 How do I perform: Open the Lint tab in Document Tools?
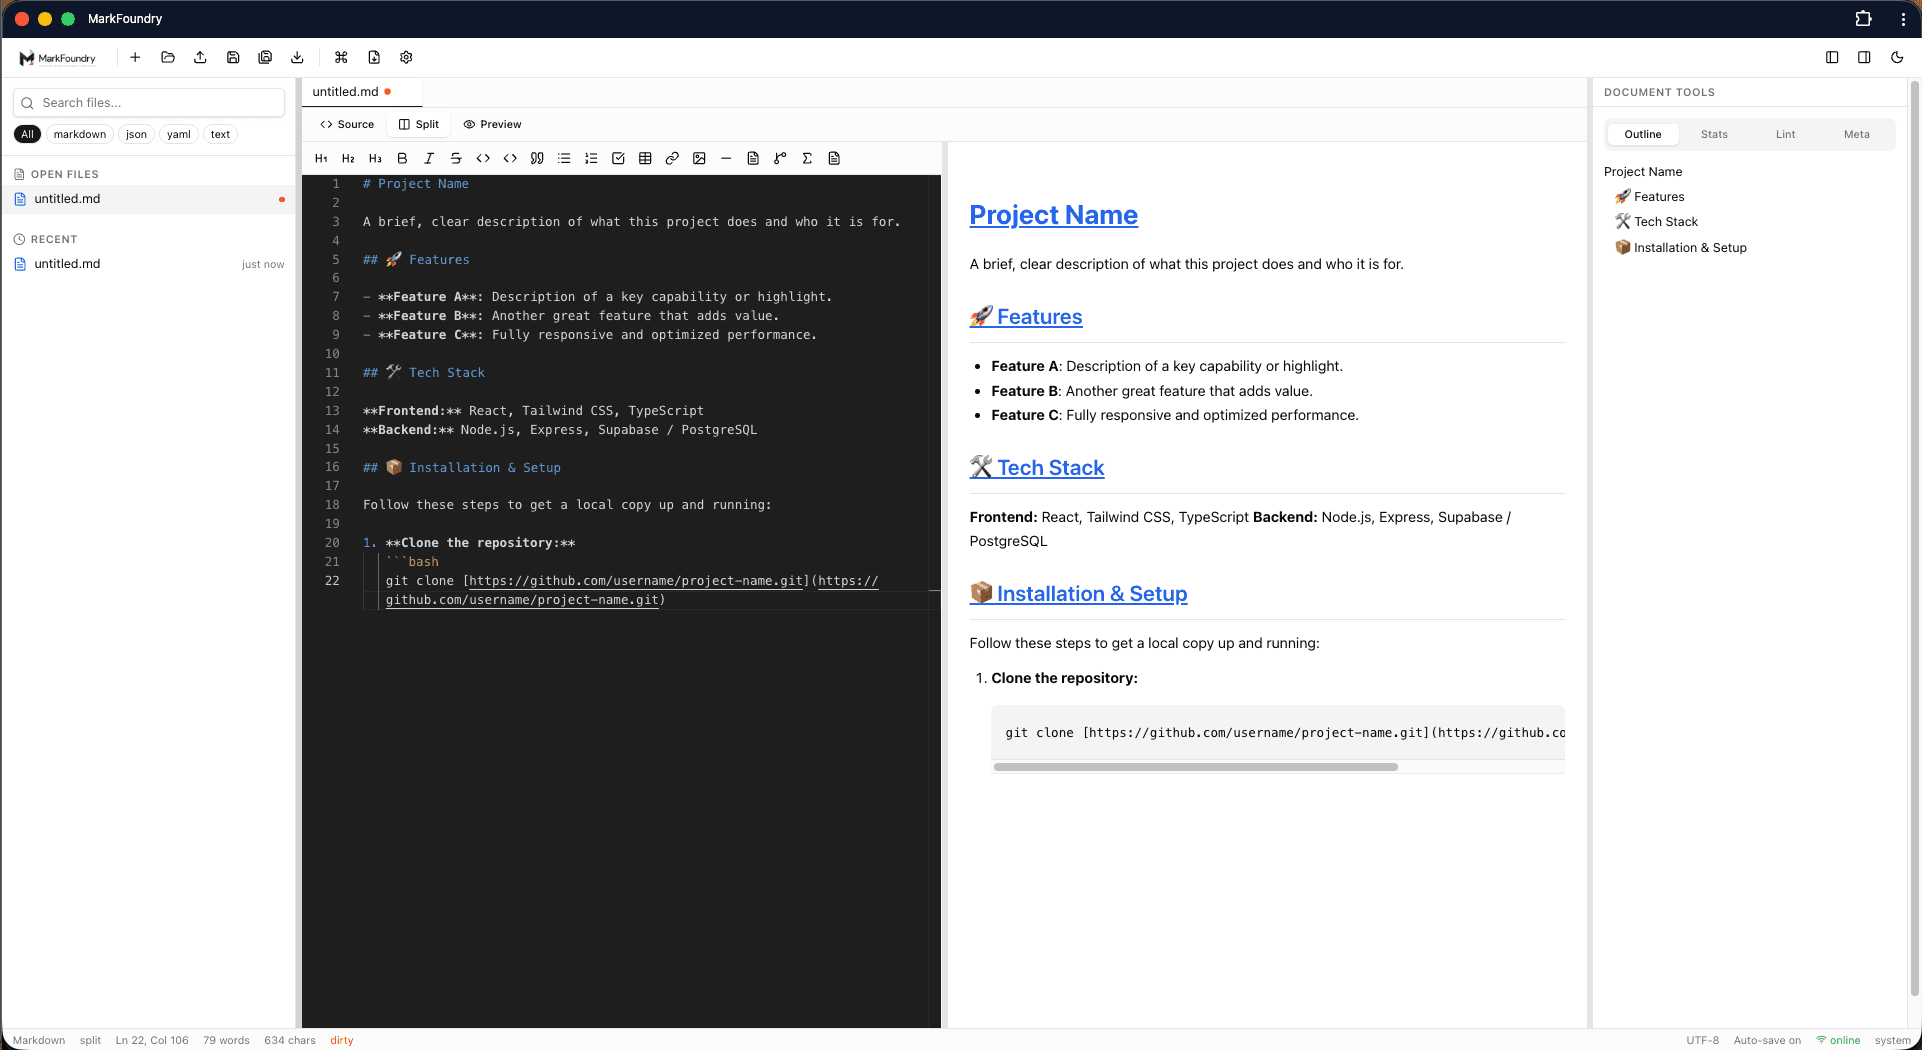(x=1785, y=134)
